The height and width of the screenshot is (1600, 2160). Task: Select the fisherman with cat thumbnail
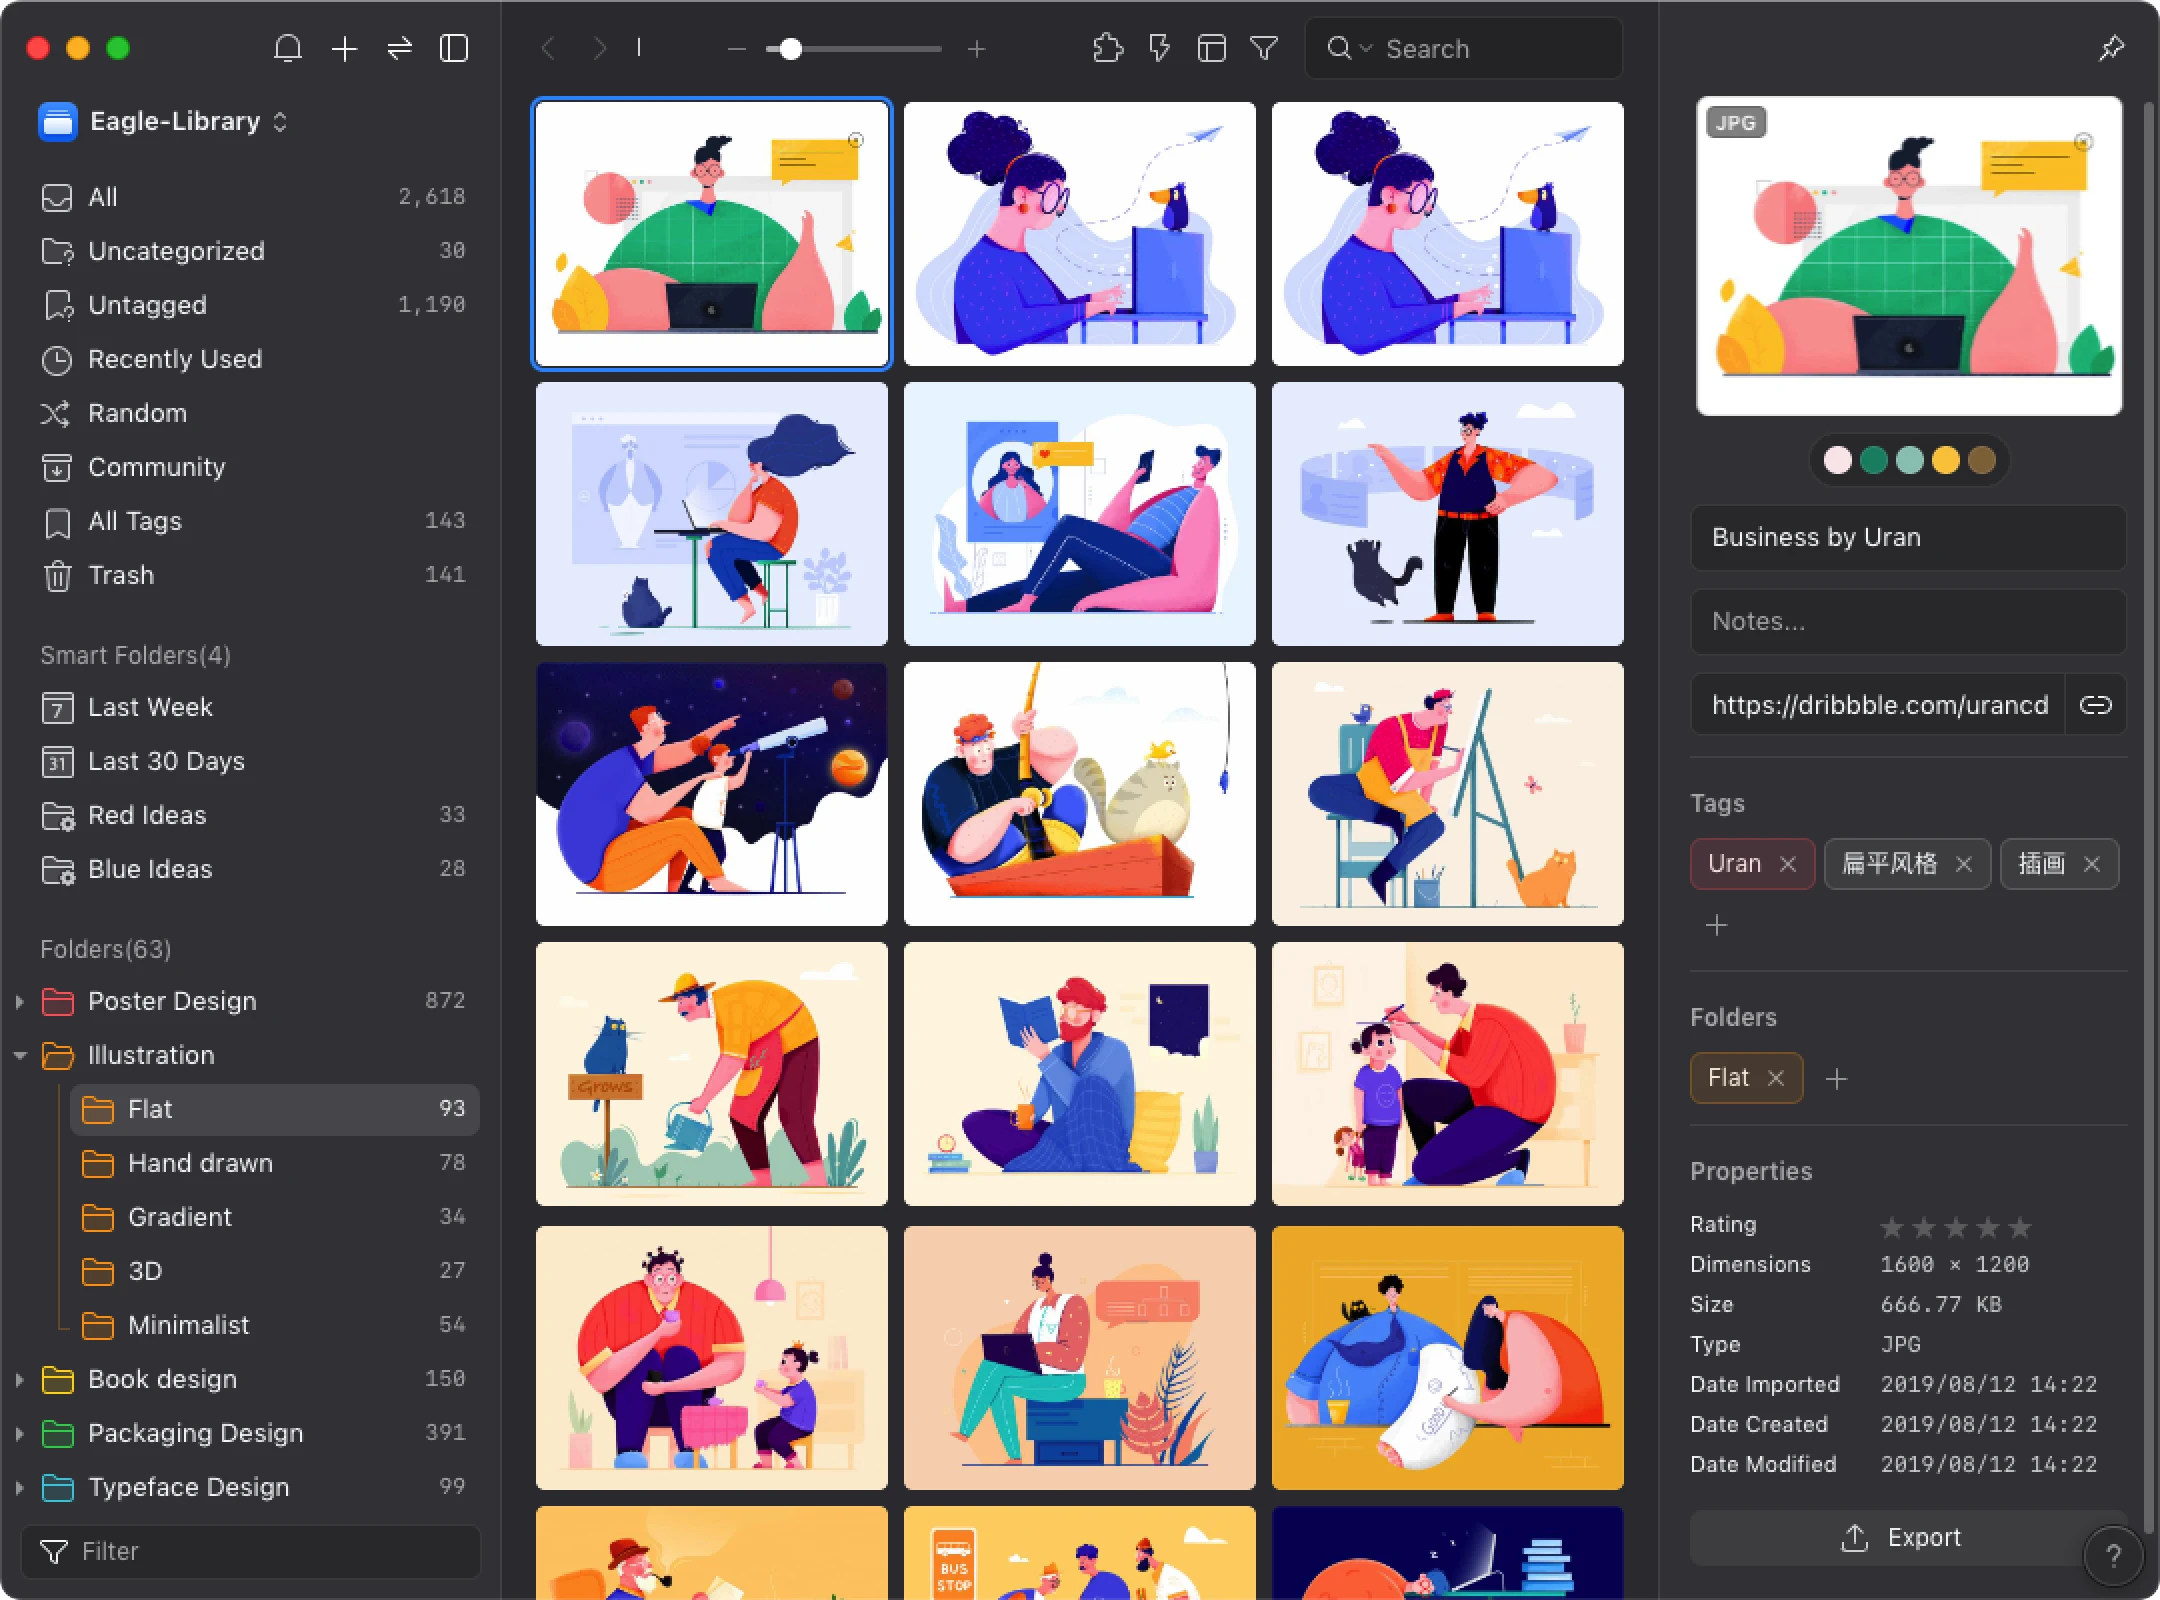(x=1080, y=794)
